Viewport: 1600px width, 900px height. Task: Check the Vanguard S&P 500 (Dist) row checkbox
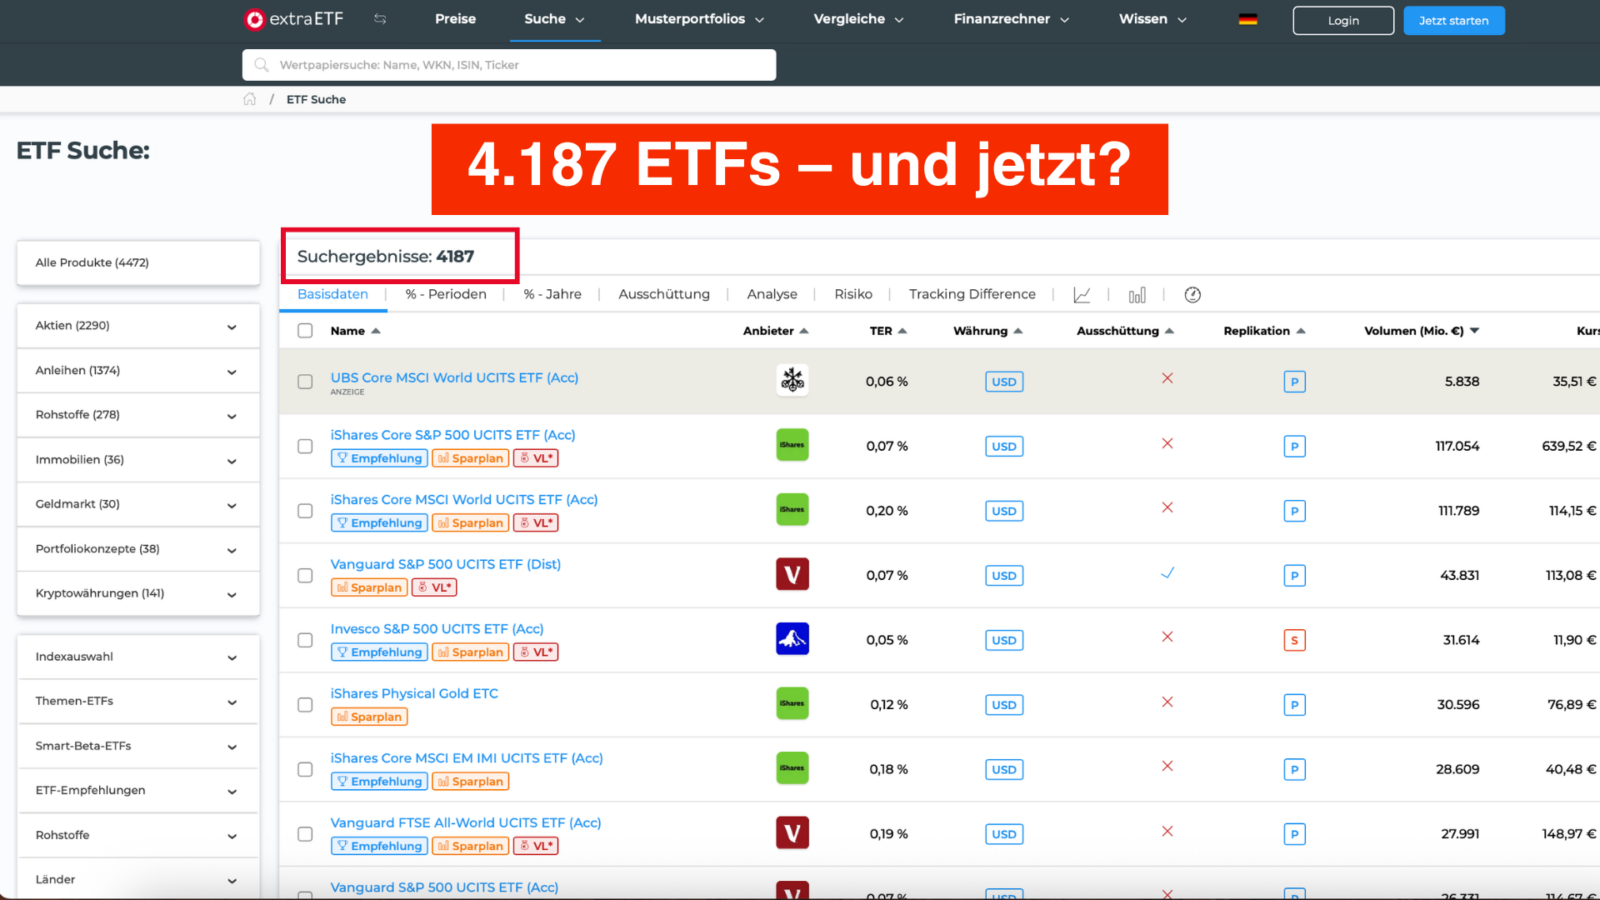point(305,576)
